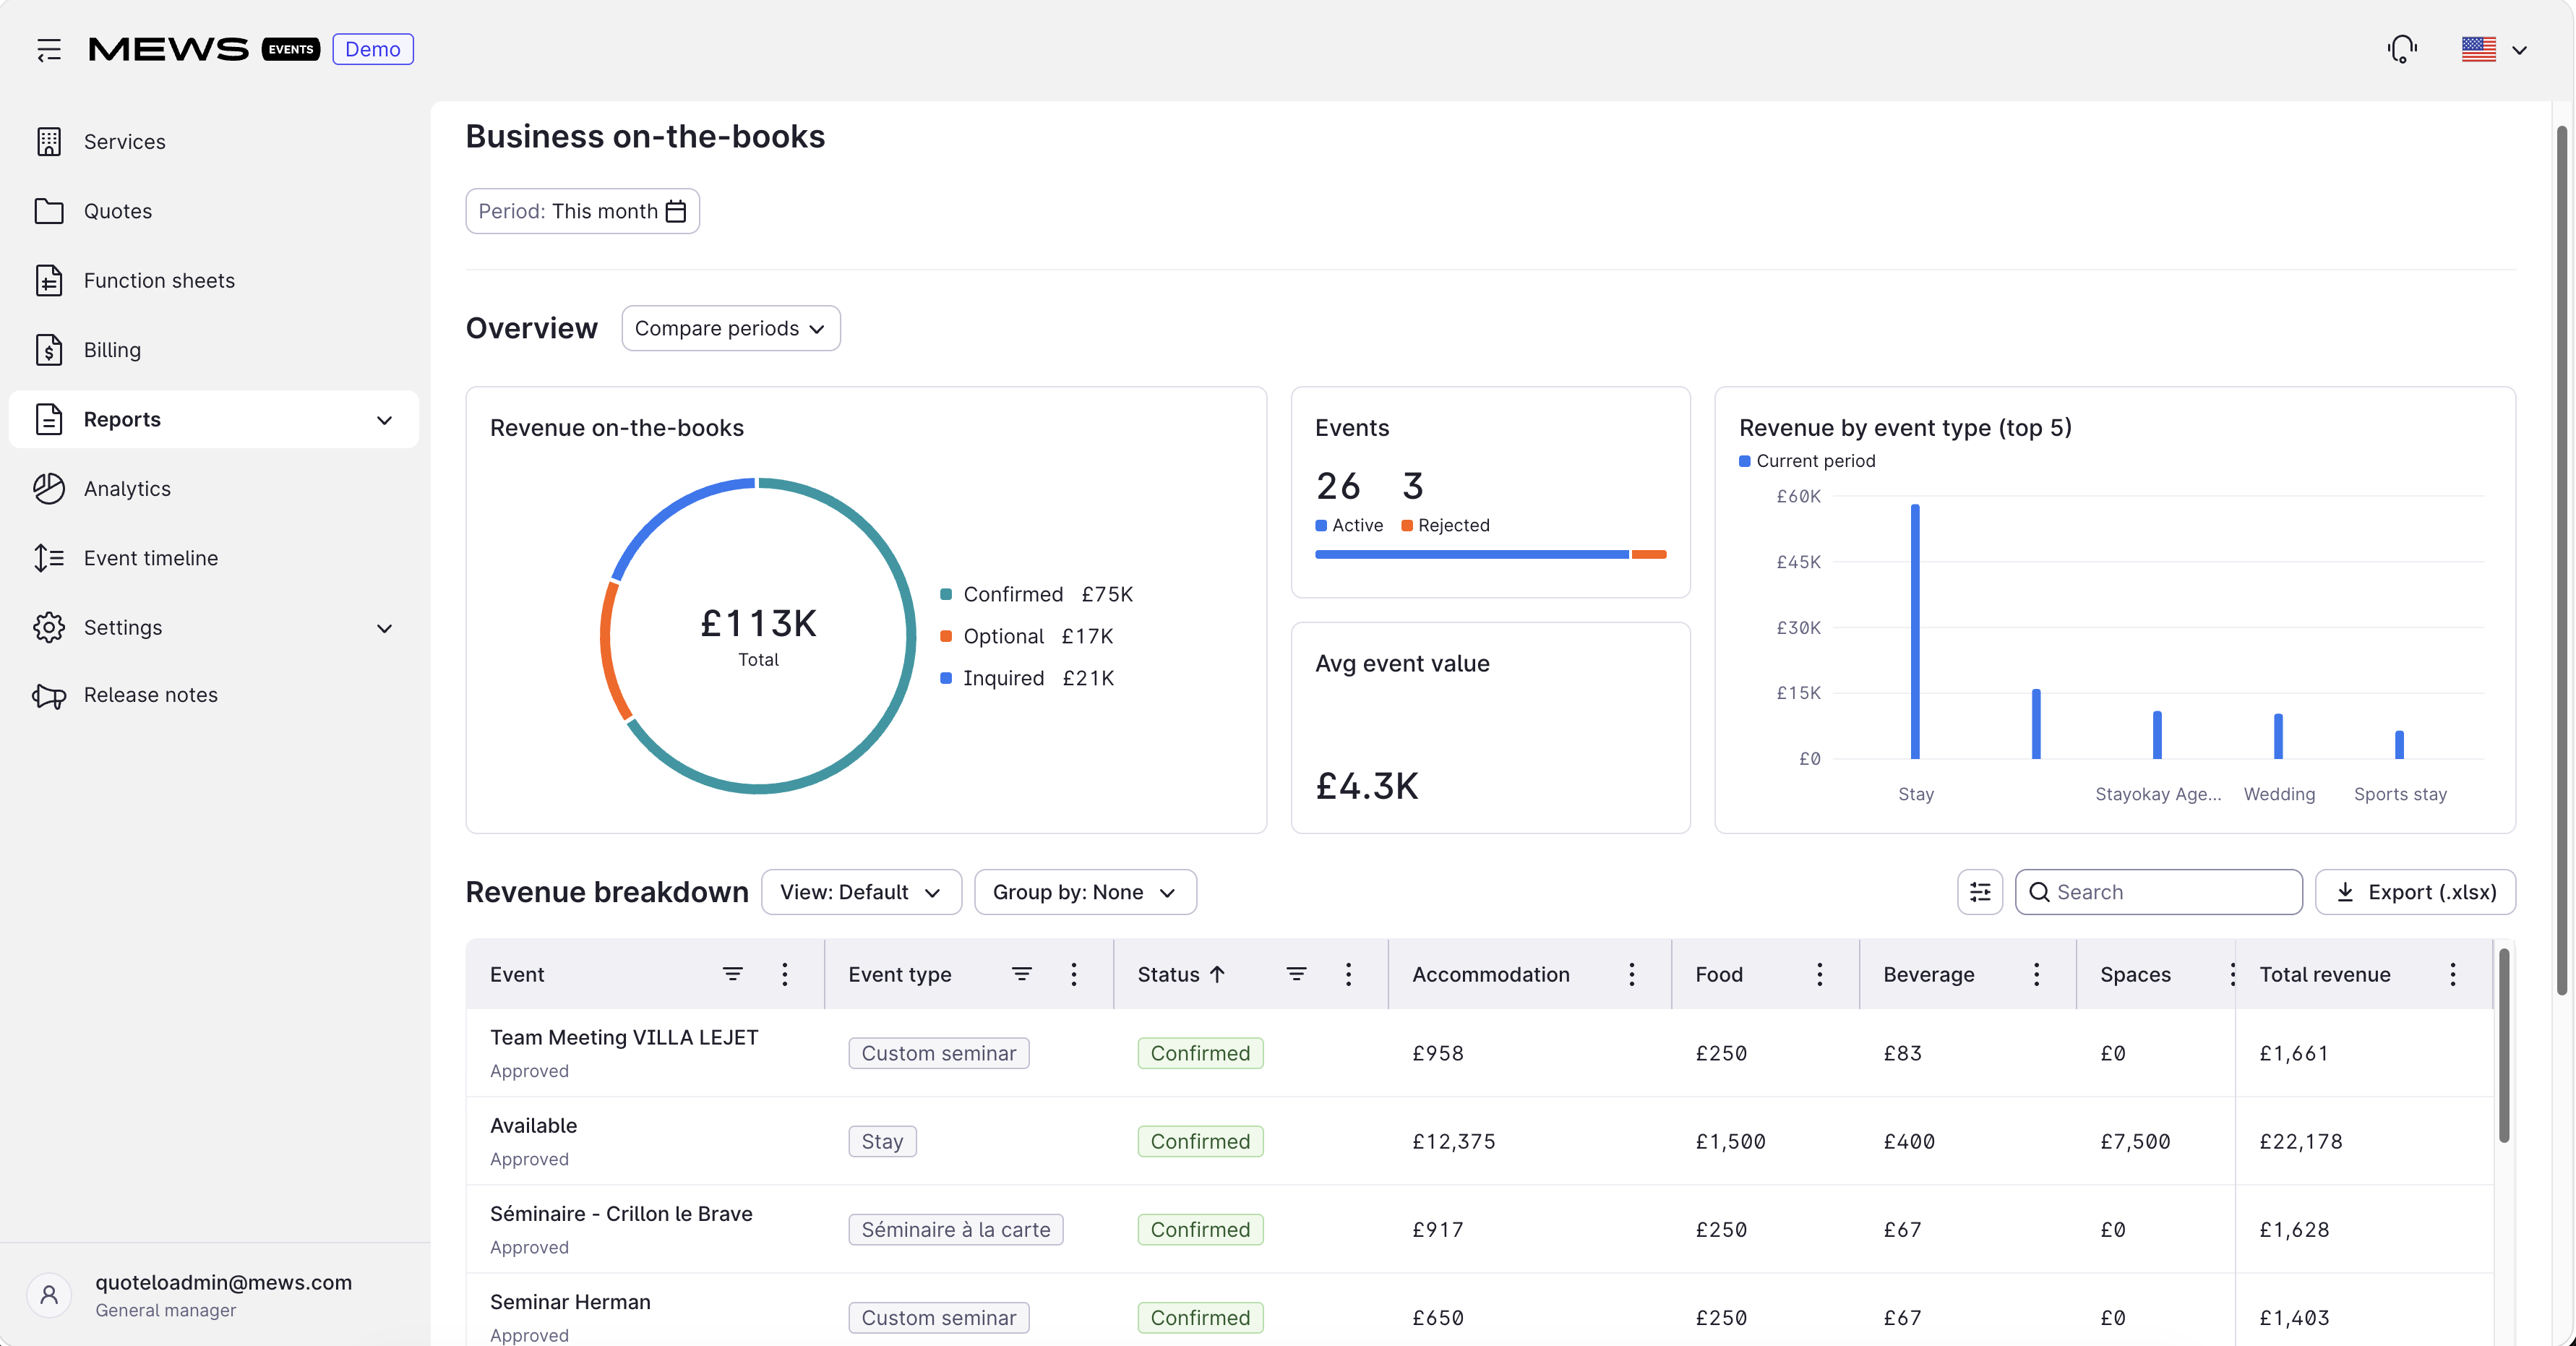Open Event type column options menu
Screen dimensions: 2576x1346
(x=1074, y=974)
